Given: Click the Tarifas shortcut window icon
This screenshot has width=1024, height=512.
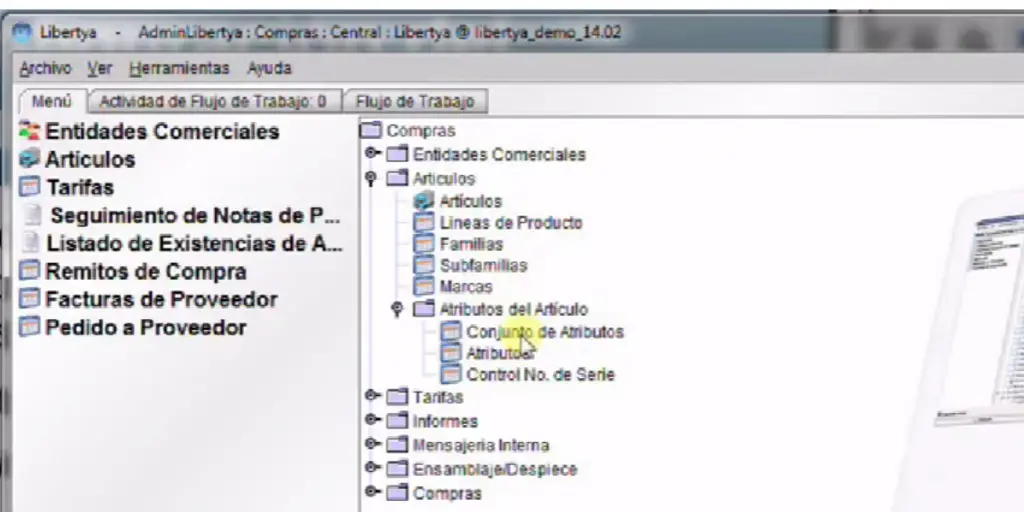Looking at the screenshot, I should tap(29, 187).
